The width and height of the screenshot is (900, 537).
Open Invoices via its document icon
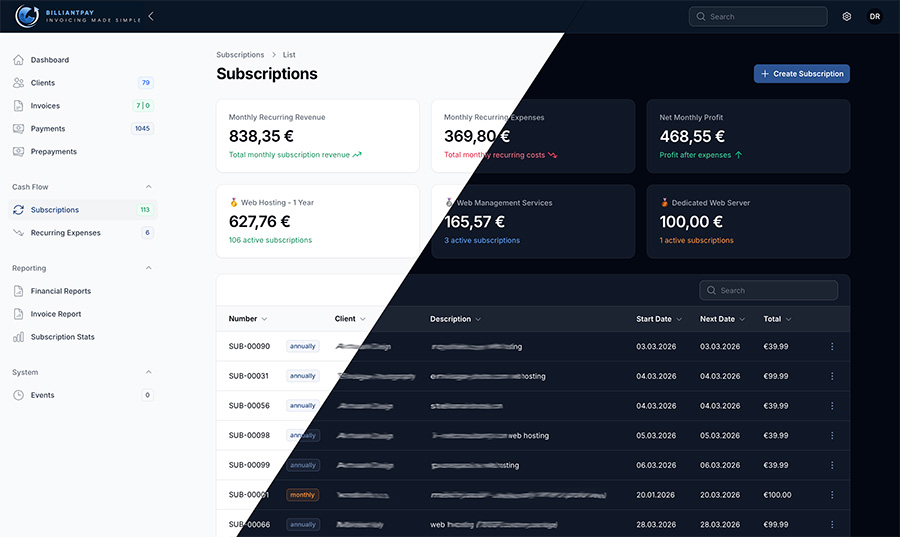point(19,106)
